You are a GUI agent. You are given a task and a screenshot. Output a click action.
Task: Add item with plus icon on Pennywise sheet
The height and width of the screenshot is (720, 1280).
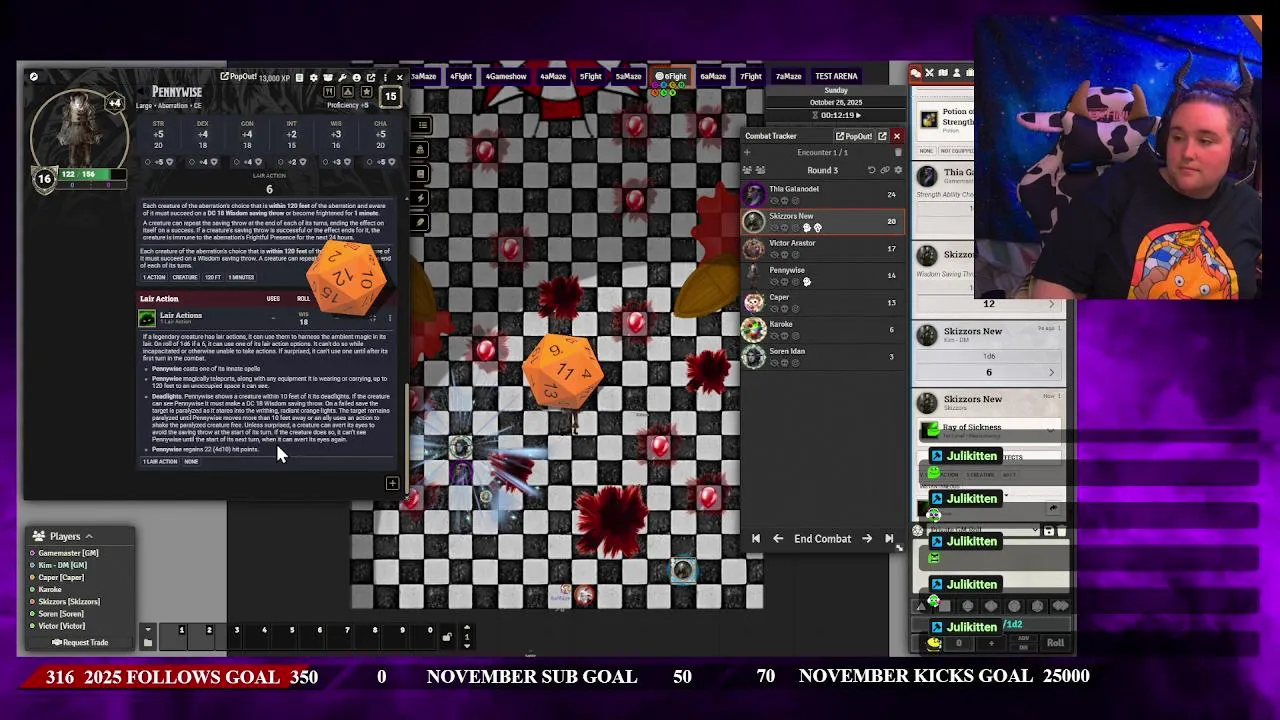click(392, 484)
